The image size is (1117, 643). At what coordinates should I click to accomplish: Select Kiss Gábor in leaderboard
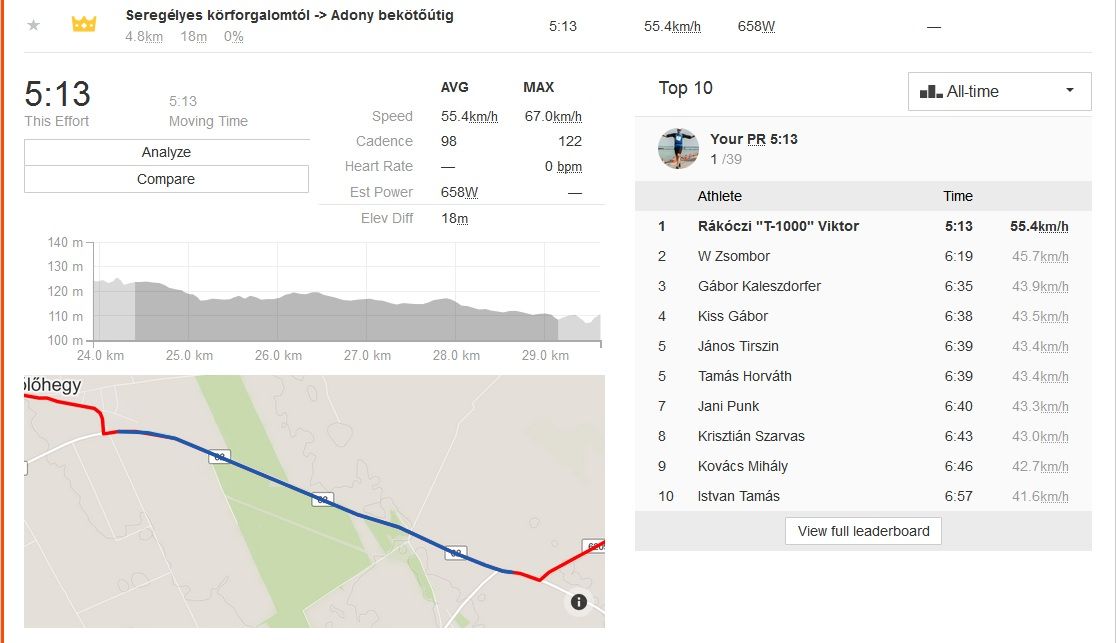pyautogui.click(x=733, y=316)
